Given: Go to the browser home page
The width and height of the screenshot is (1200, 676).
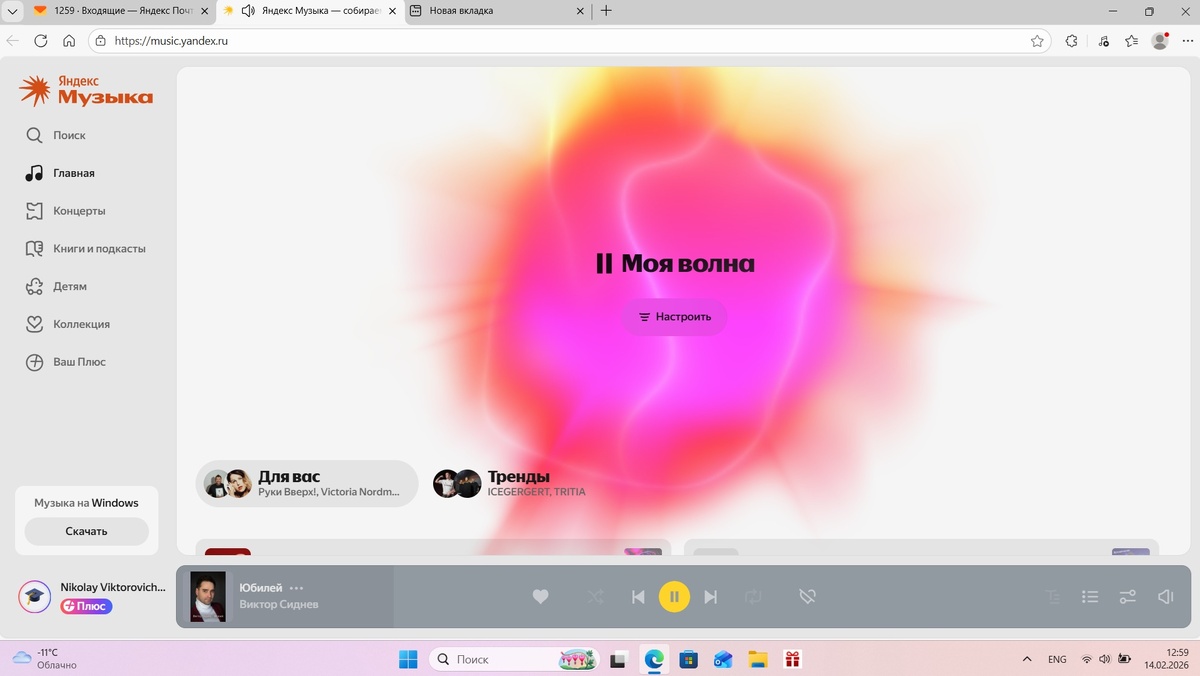Looking at the screenshot, I should pos(69,41).
